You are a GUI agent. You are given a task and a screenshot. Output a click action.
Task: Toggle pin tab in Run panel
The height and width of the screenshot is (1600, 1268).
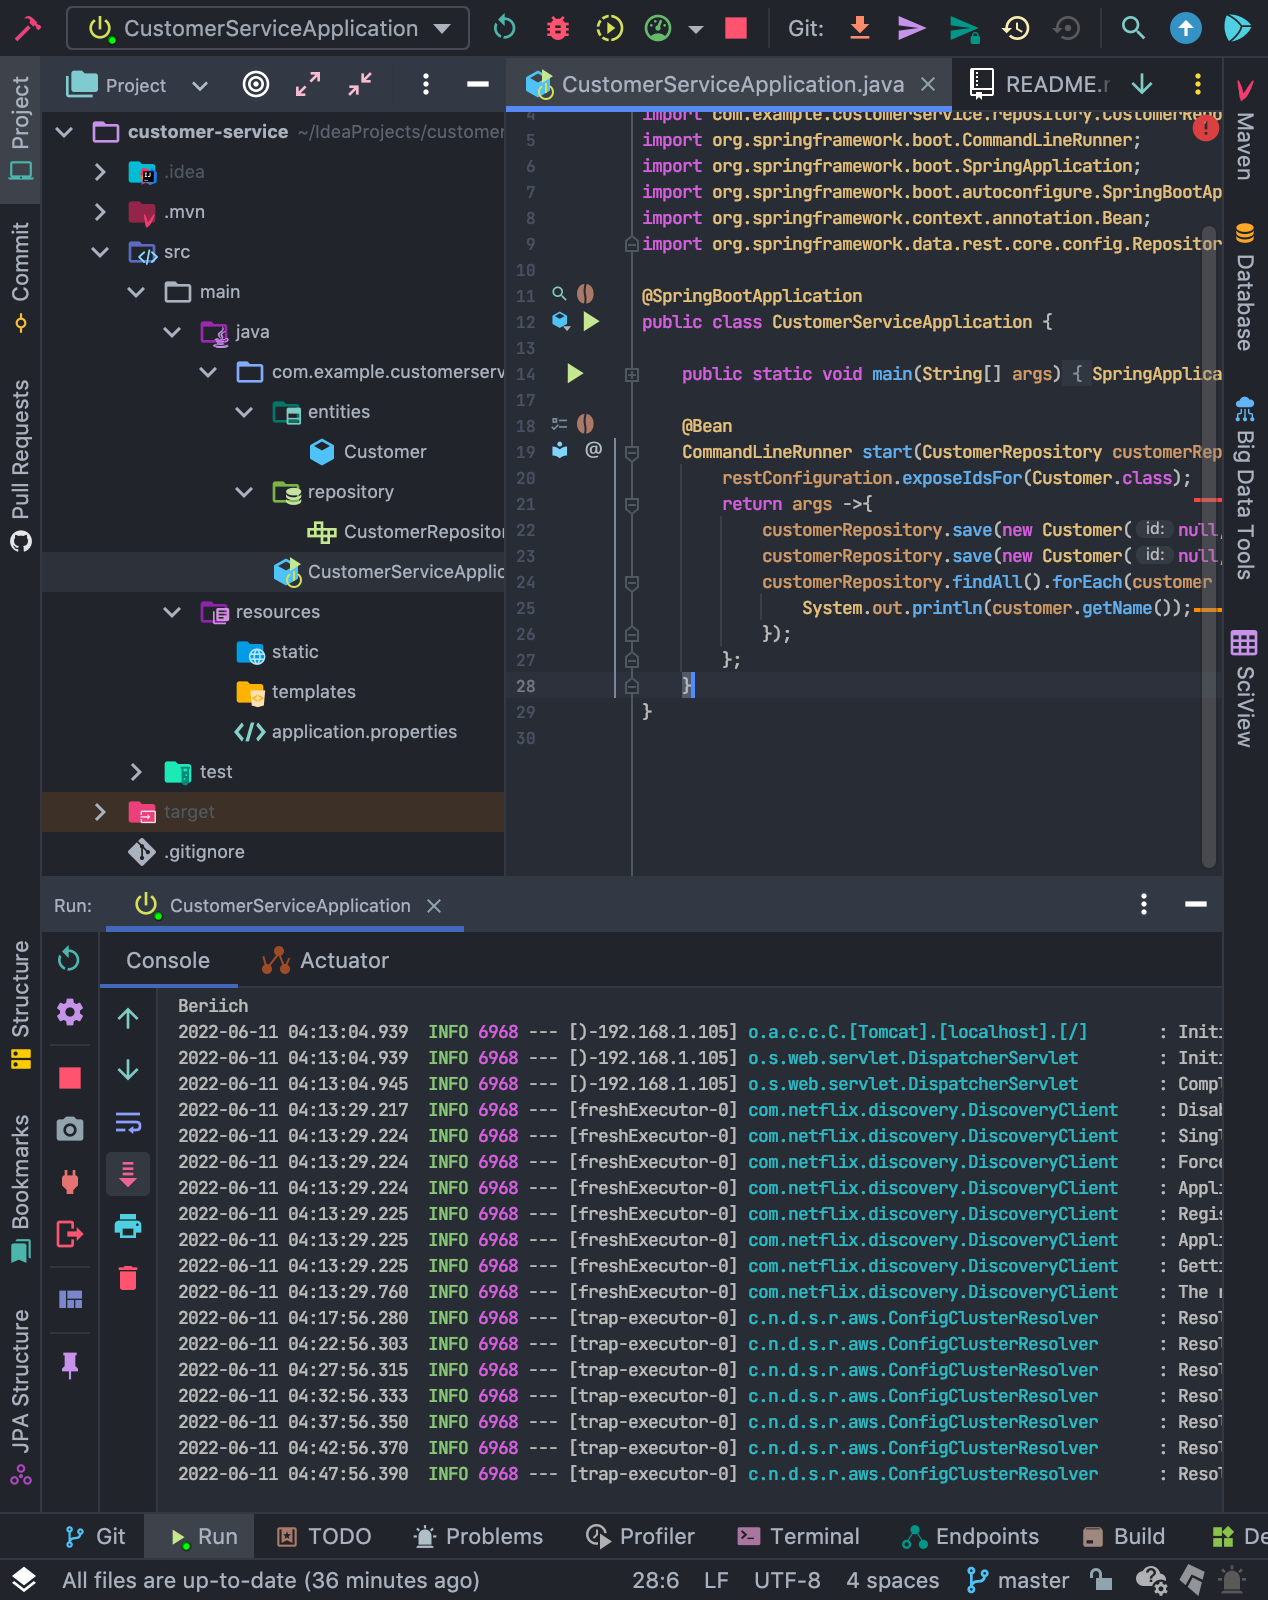click(70, 1365)
